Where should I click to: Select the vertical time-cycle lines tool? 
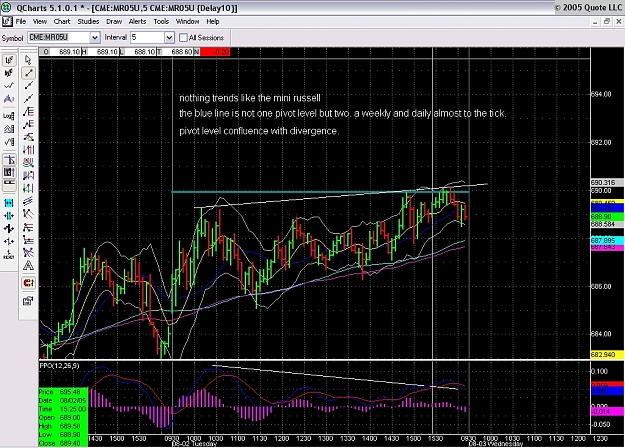[x=28, y=150]
